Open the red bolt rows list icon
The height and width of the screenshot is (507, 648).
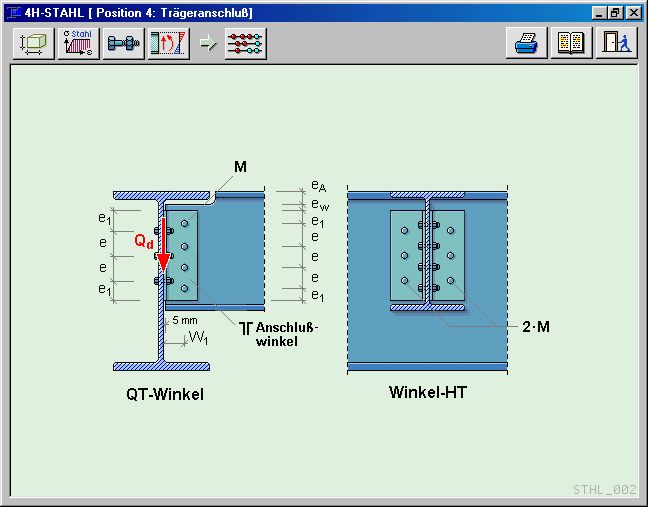click(245, 44)
